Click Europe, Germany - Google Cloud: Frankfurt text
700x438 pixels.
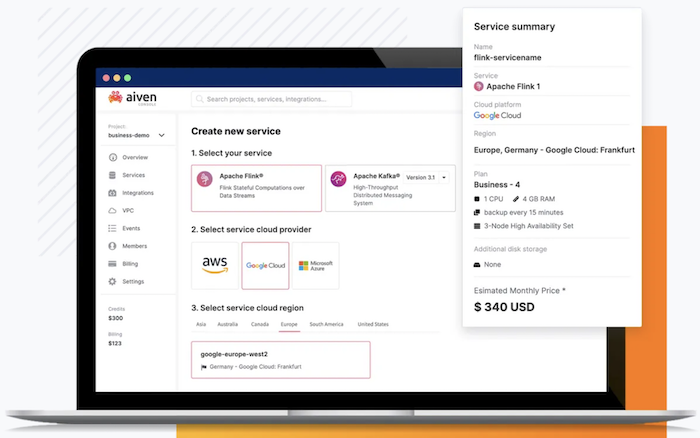(554, 150)
